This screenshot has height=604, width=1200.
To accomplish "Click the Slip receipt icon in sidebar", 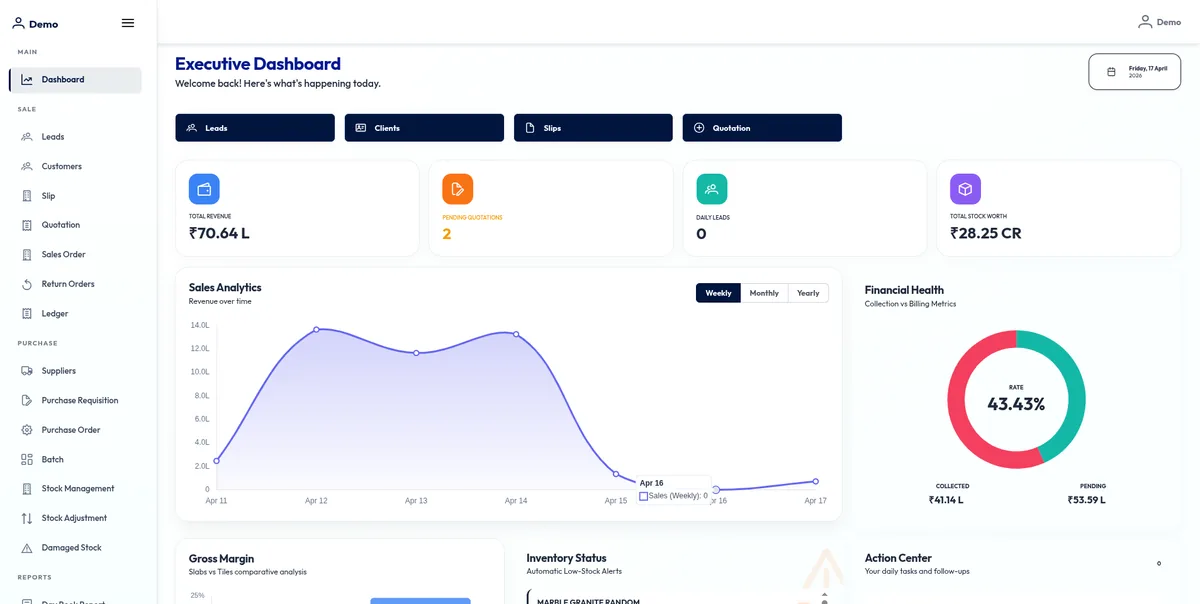I will pos(27,196).
